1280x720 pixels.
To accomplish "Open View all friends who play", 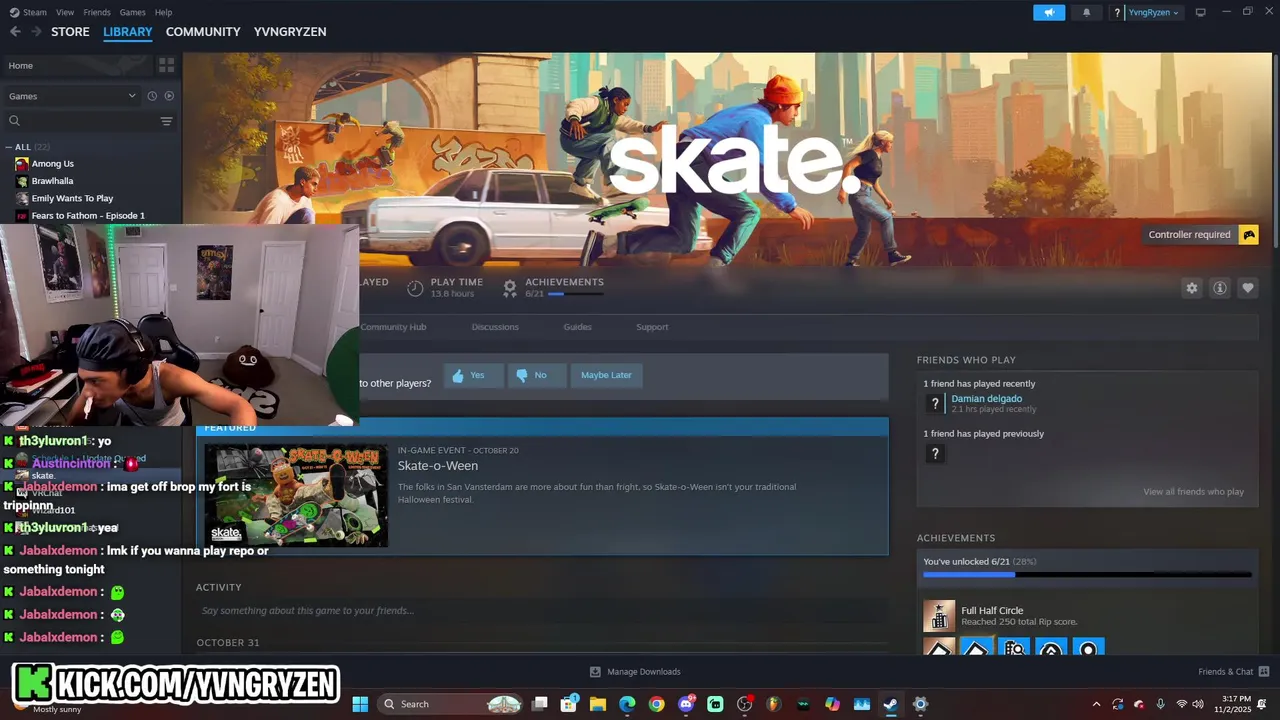I will click(1193, 492).
